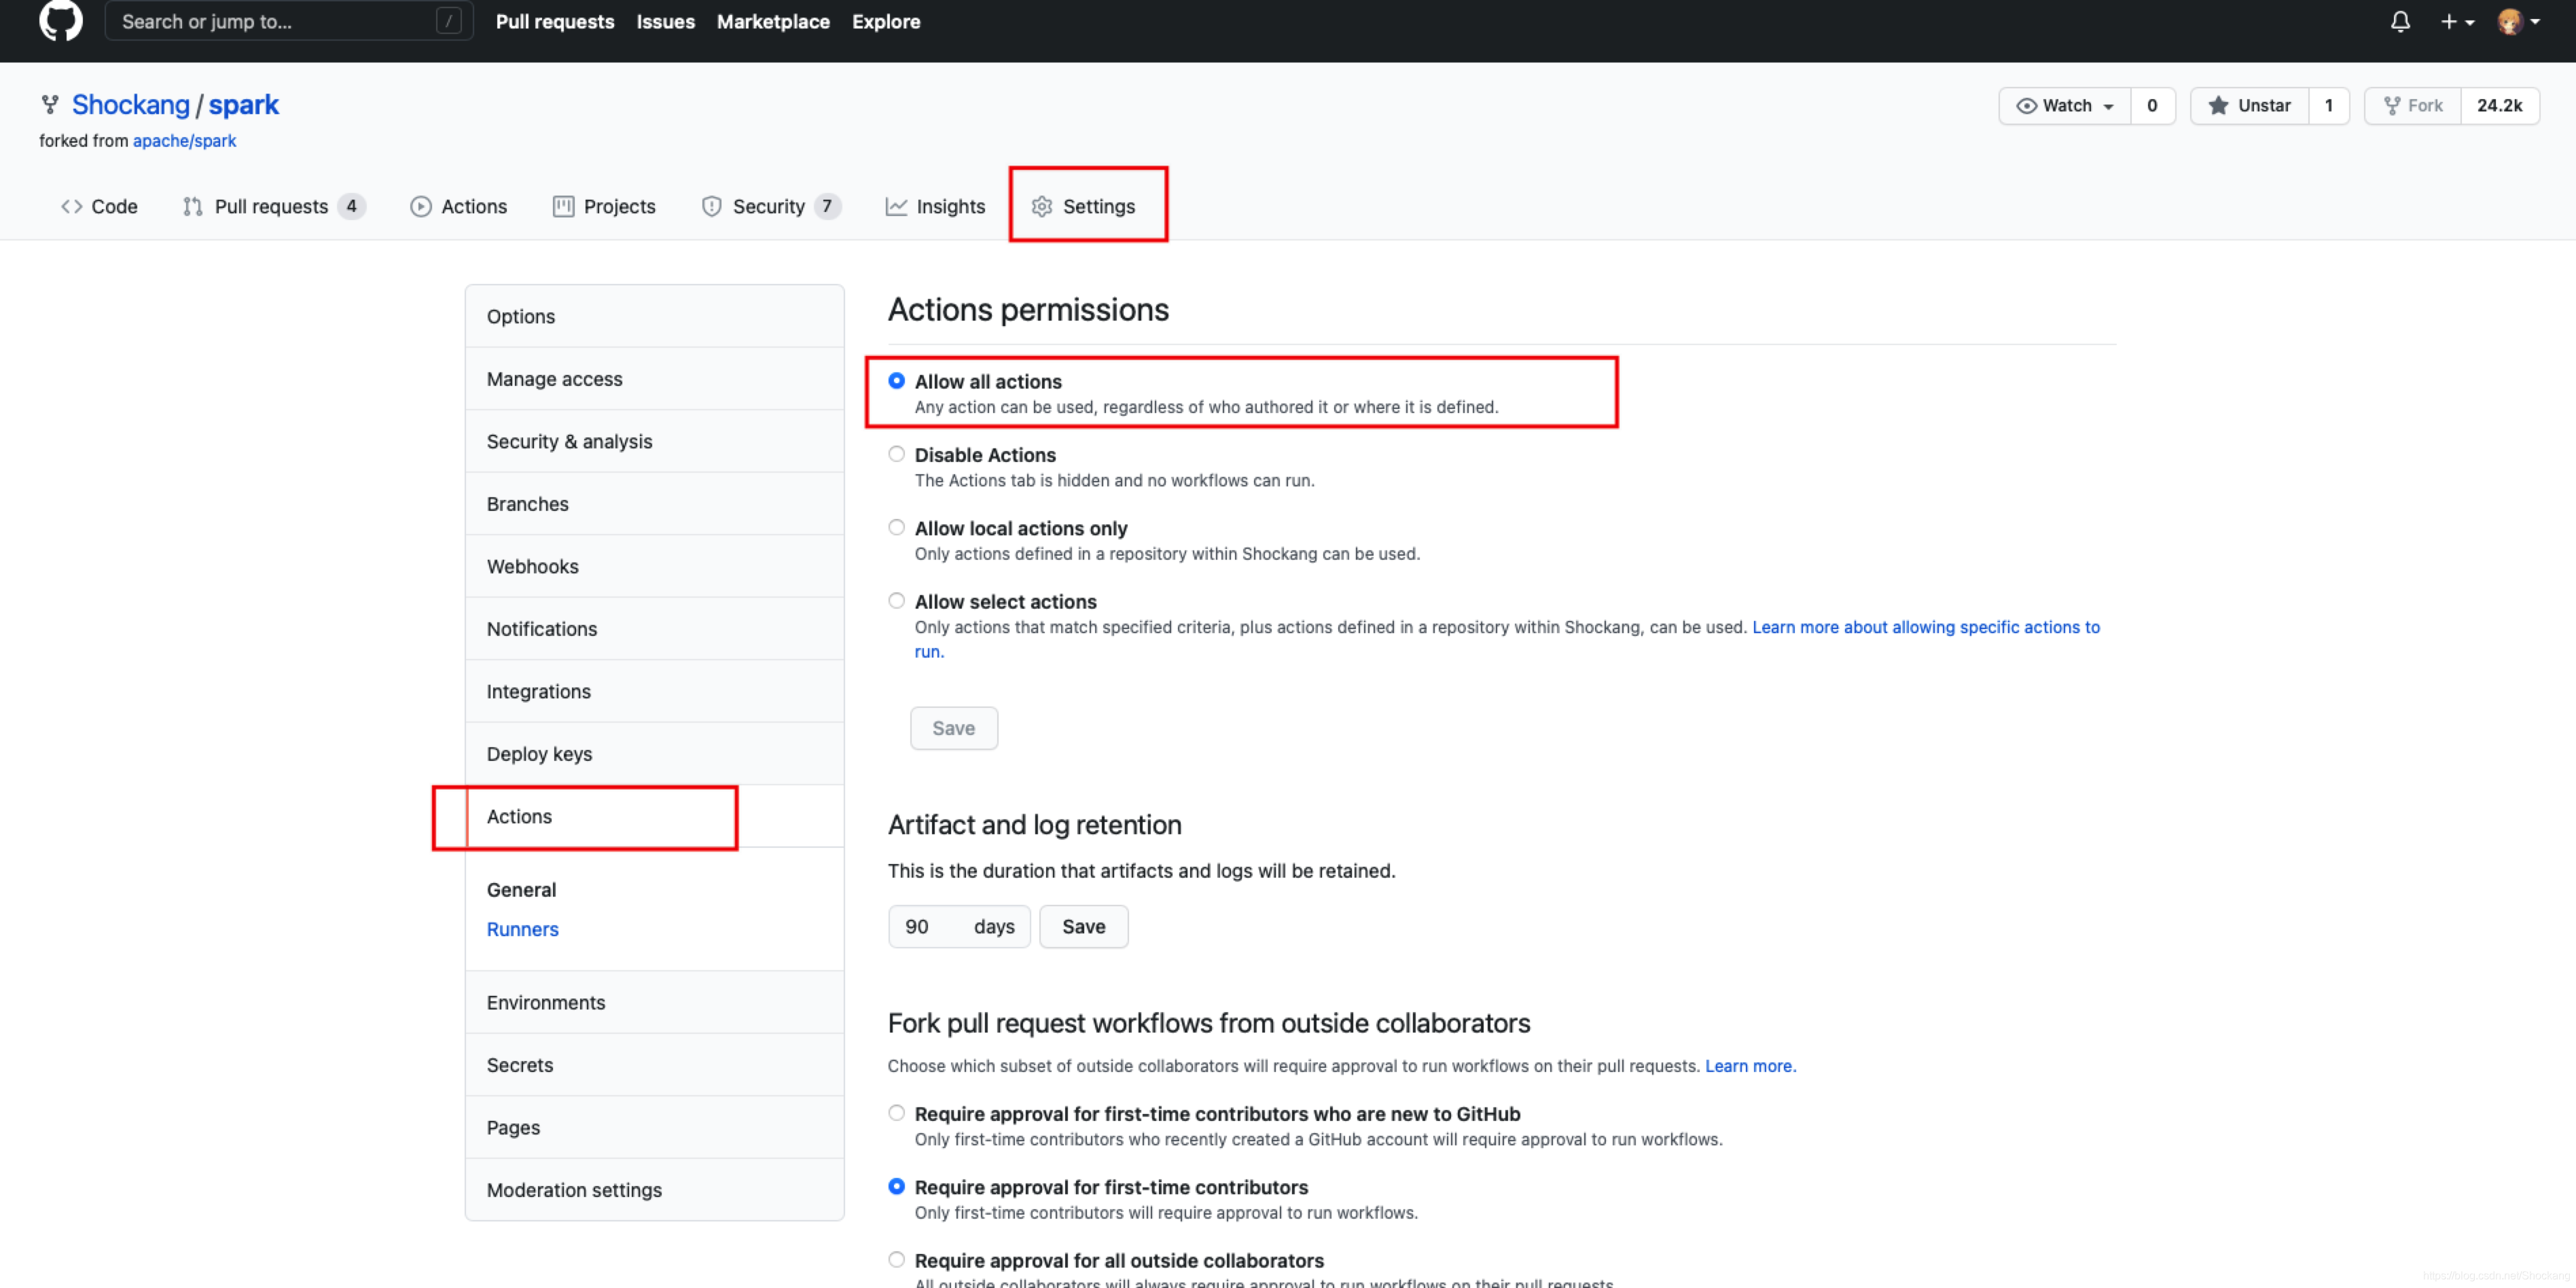Click the Actions menu item in sidebar

(x=518, y=817)
